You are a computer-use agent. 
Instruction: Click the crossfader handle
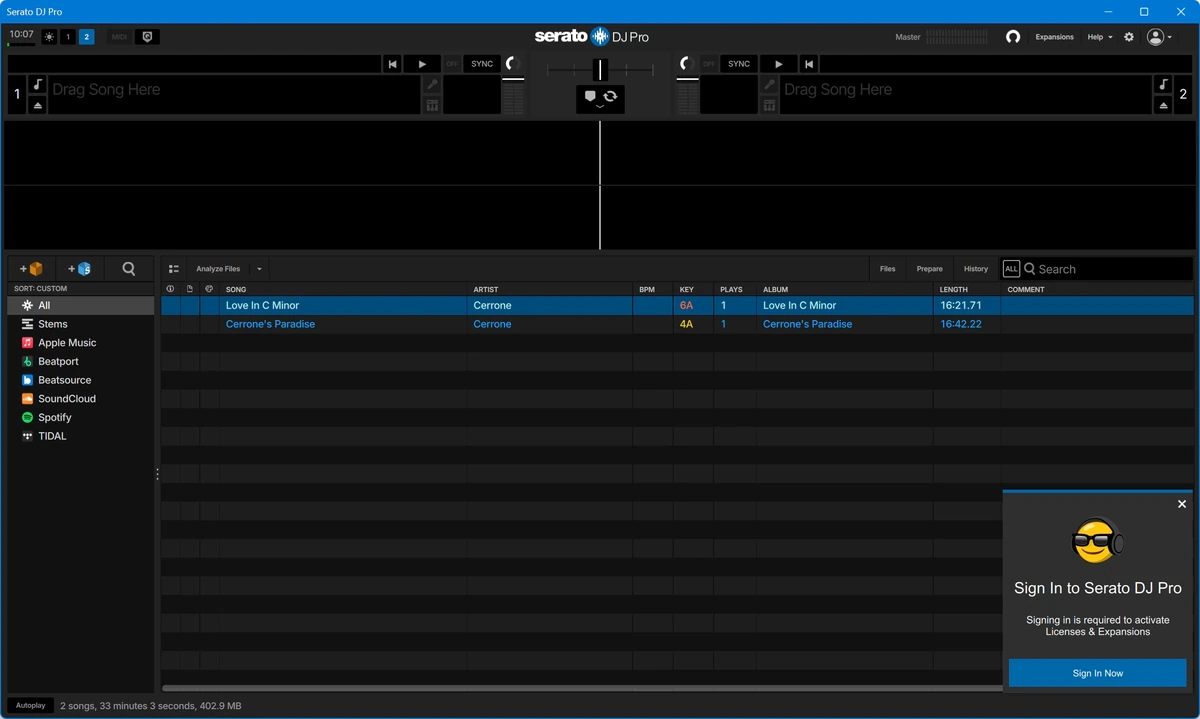tap(600, 69)
